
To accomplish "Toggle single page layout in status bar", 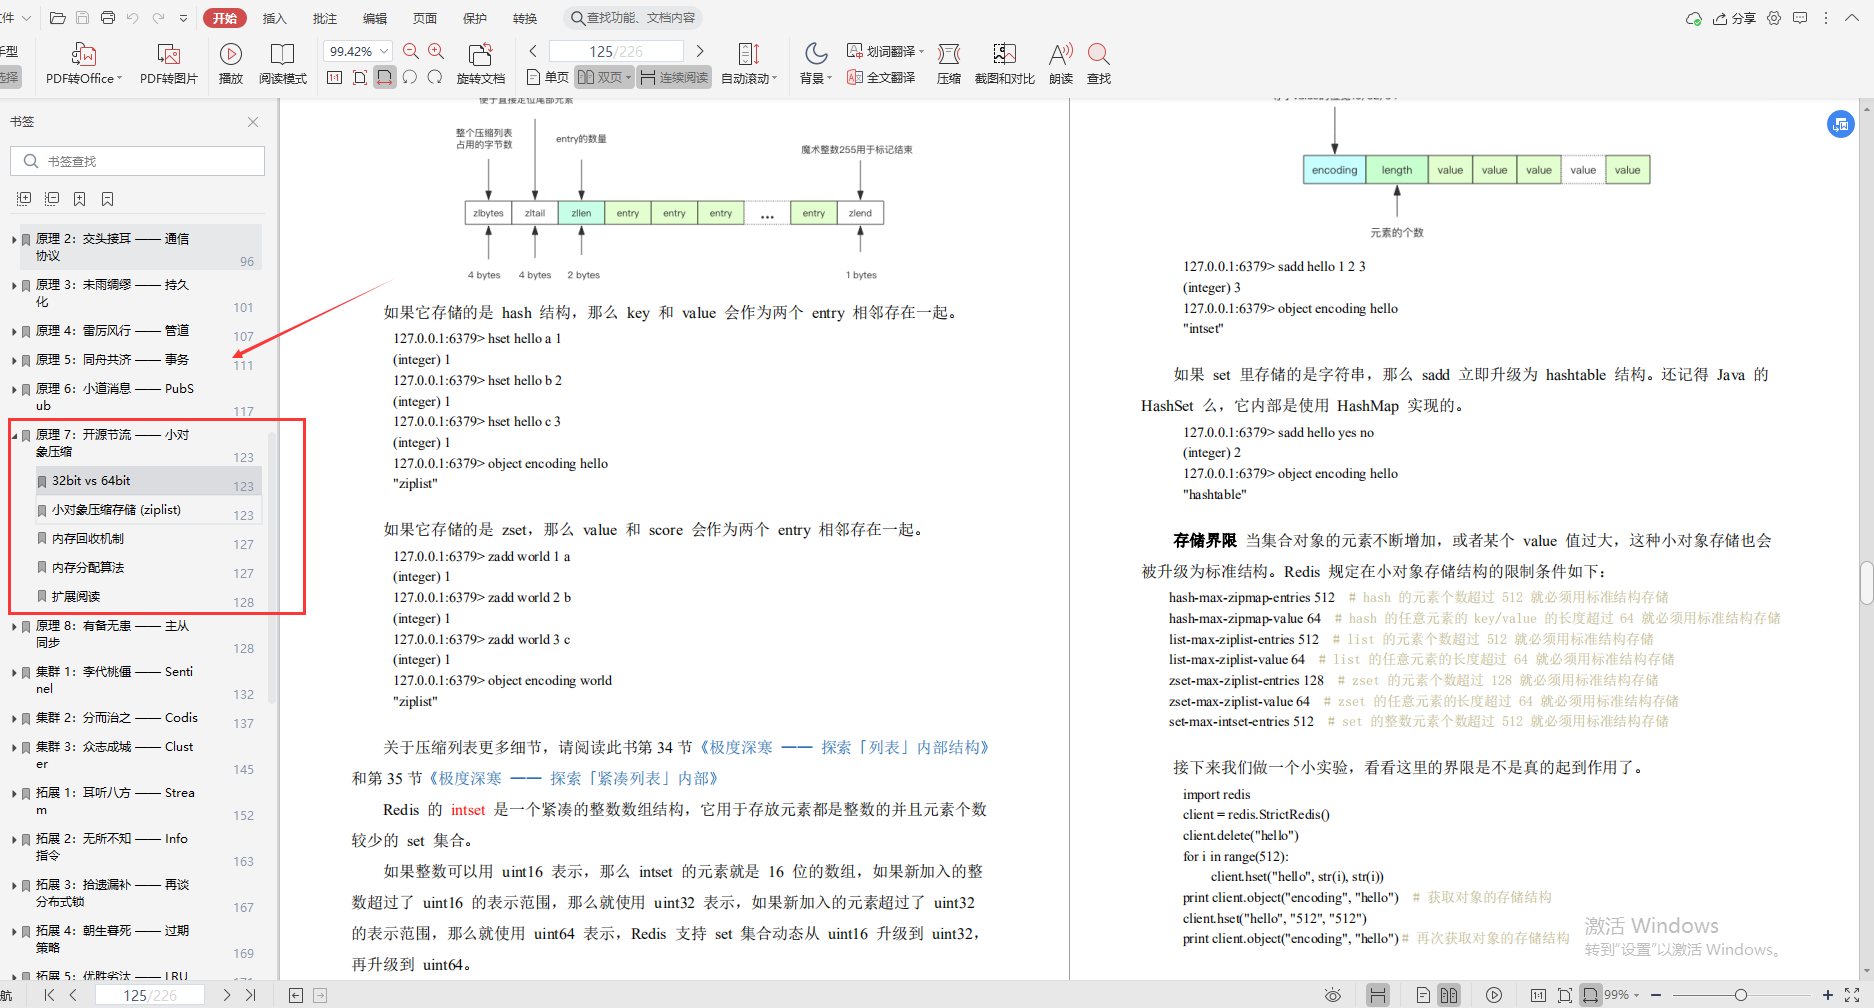I will [1423, 995].
